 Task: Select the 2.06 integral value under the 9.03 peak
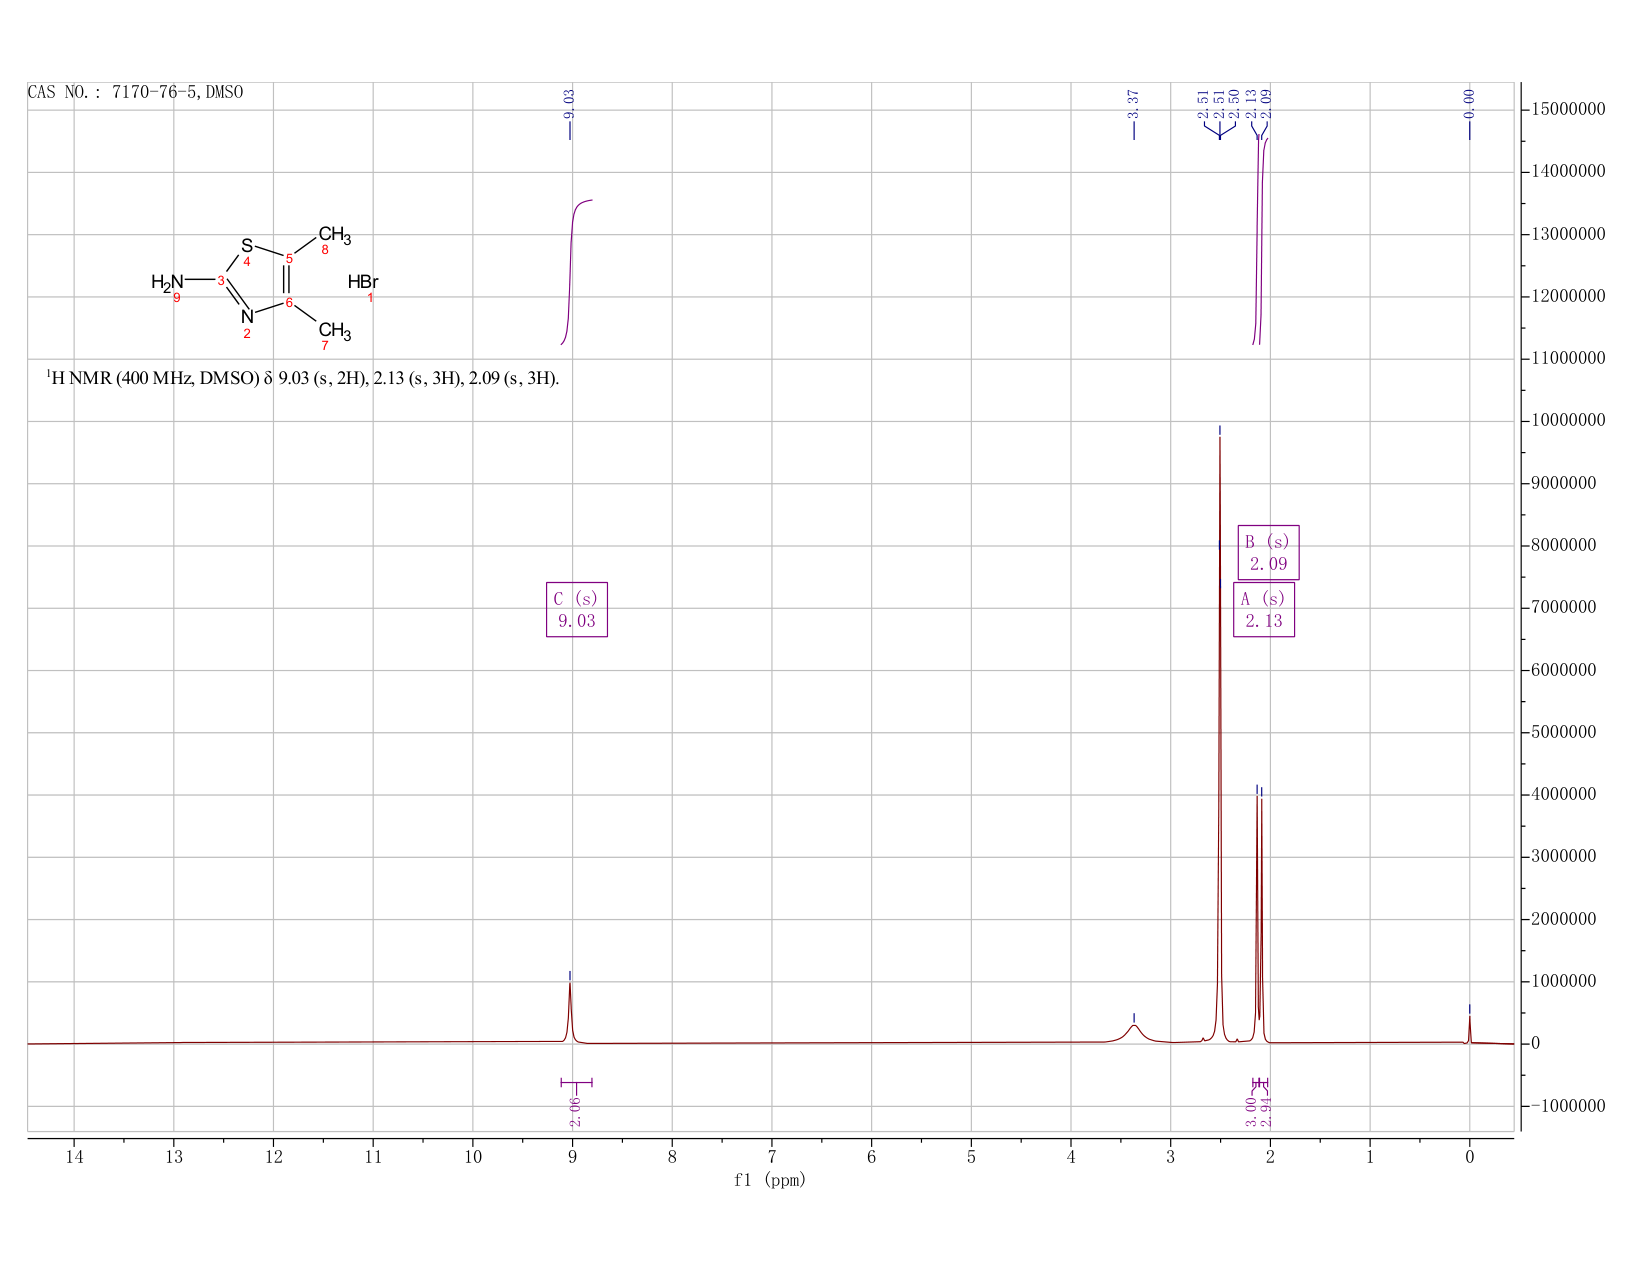point(575,1111)
